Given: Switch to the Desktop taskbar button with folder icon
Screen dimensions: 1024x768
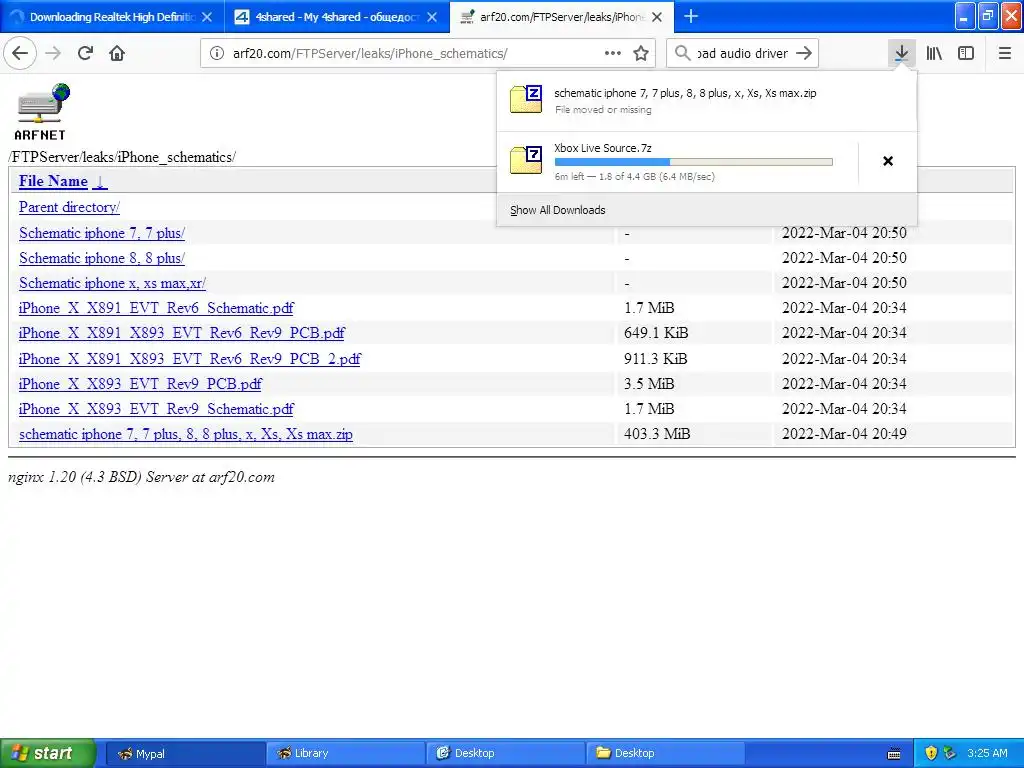Looking at the screenshot, I should (x=665, y=753).
